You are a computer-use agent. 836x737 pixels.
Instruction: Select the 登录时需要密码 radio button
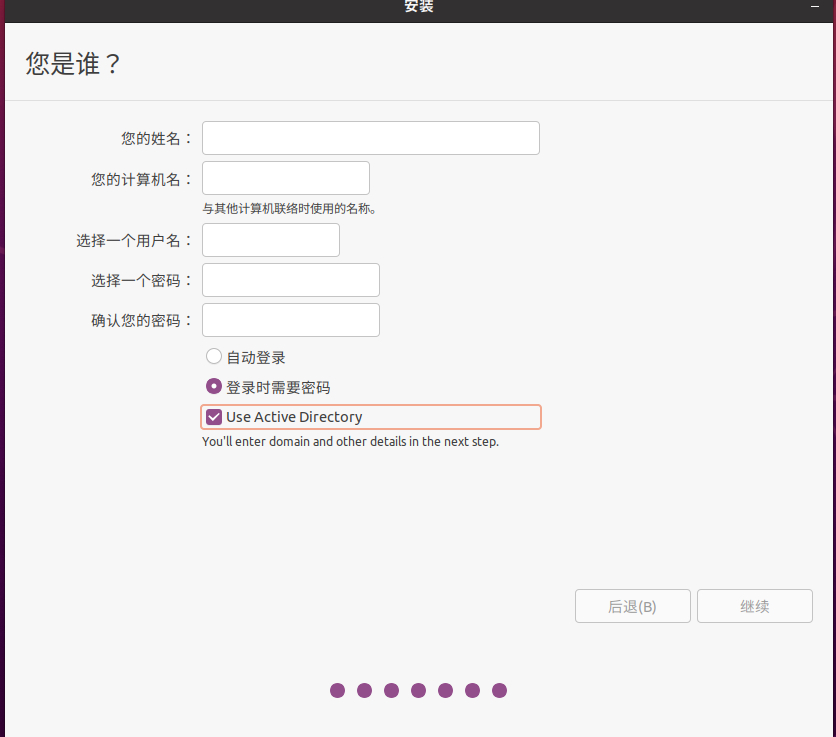tap(214, 386)
